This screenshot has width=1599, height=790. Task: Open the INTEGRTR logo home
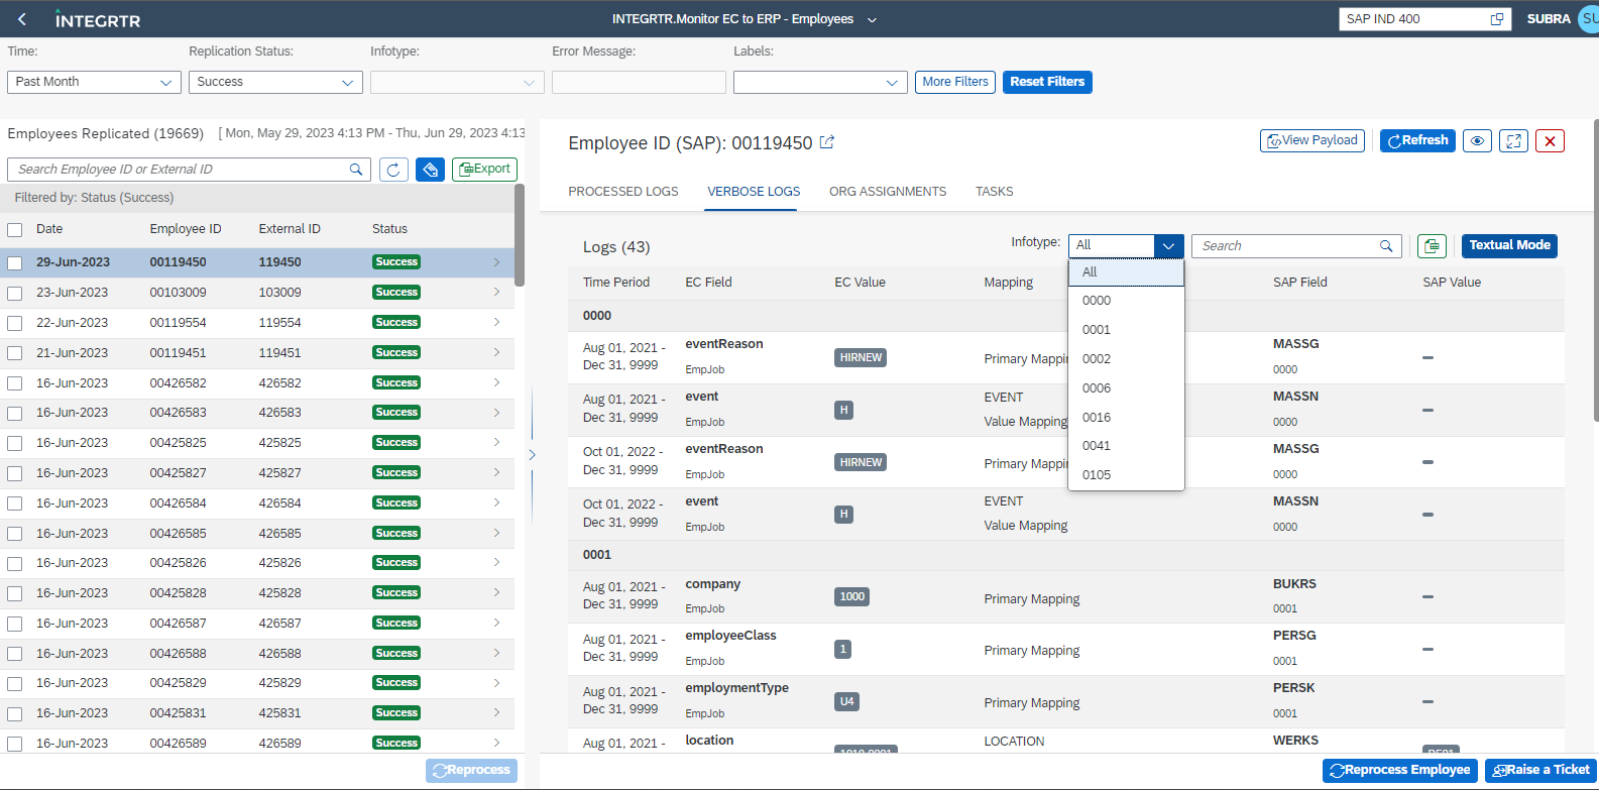click(x=97, y=20)
